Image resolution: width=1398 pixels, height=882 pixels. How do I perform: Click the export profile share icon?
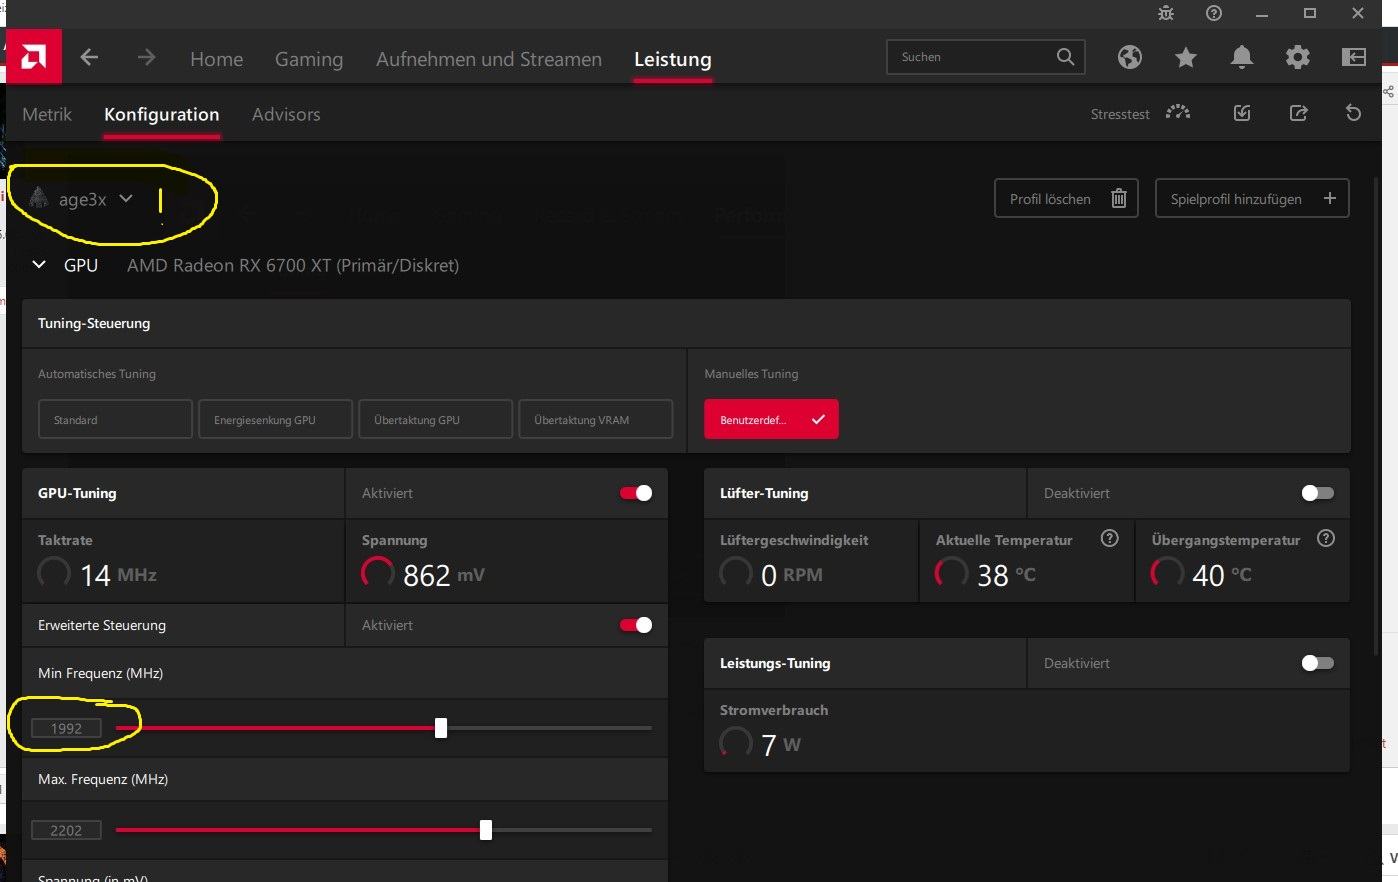tap(1298, 113)
